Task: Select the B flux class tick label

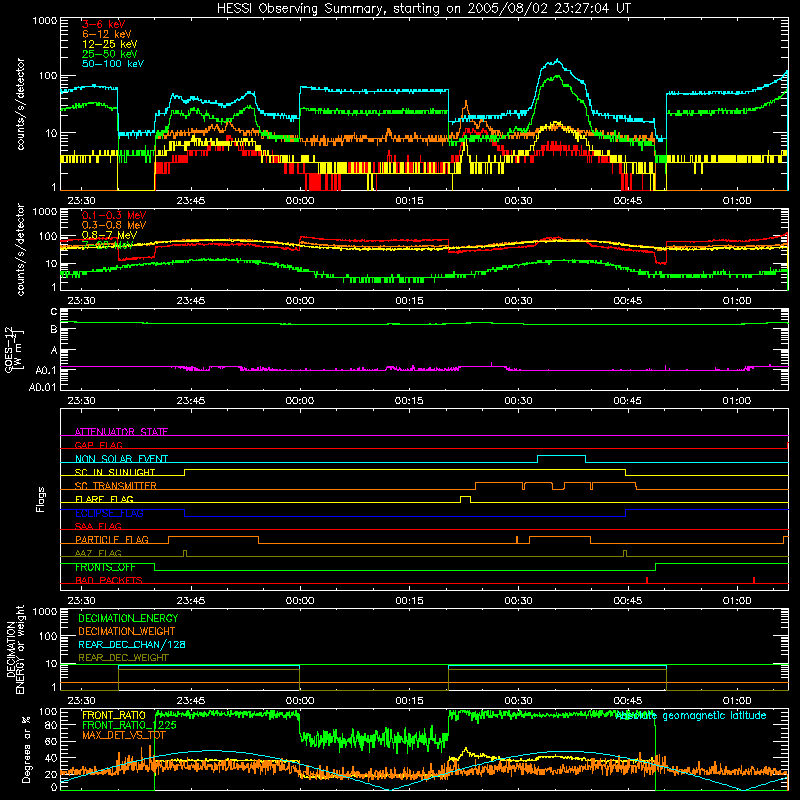Action: pos(54,330)
